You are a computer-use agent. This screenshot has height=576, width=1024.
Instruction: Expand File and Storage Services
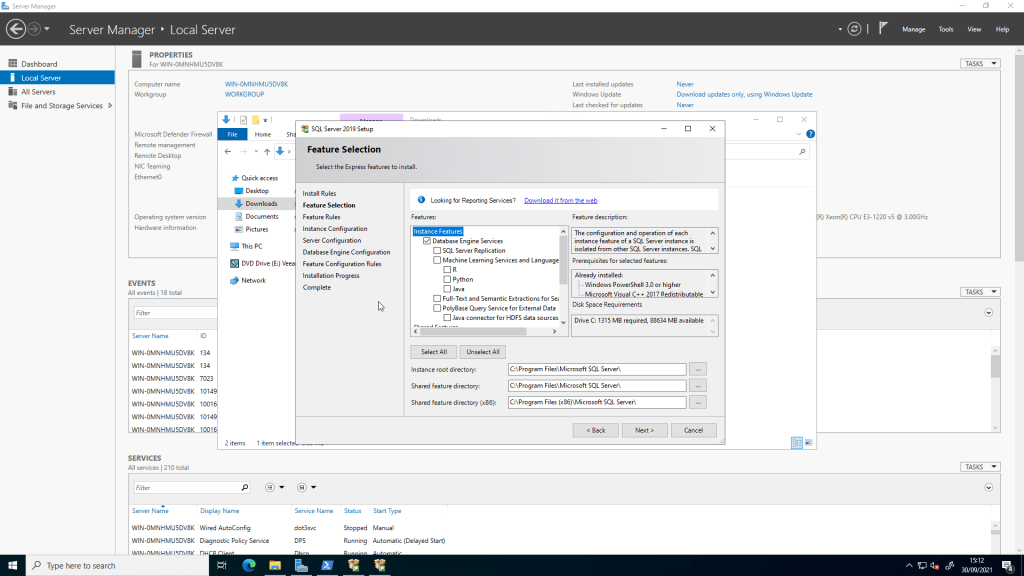[110, 106]
